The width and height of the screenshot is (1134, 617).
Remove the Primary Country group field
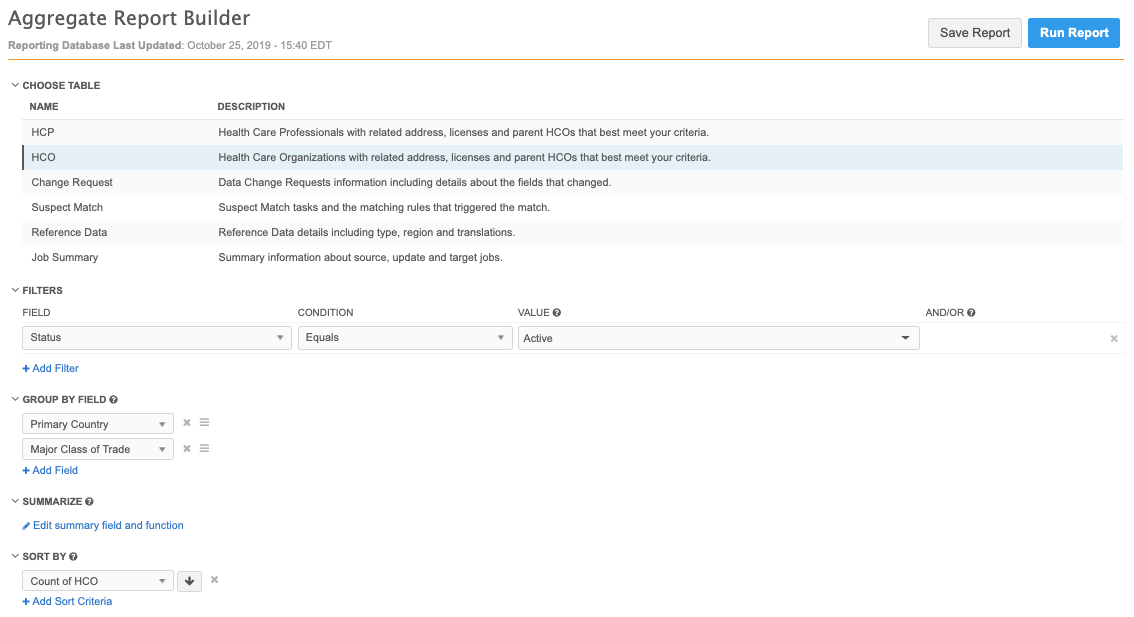click(x=186, y=423)
